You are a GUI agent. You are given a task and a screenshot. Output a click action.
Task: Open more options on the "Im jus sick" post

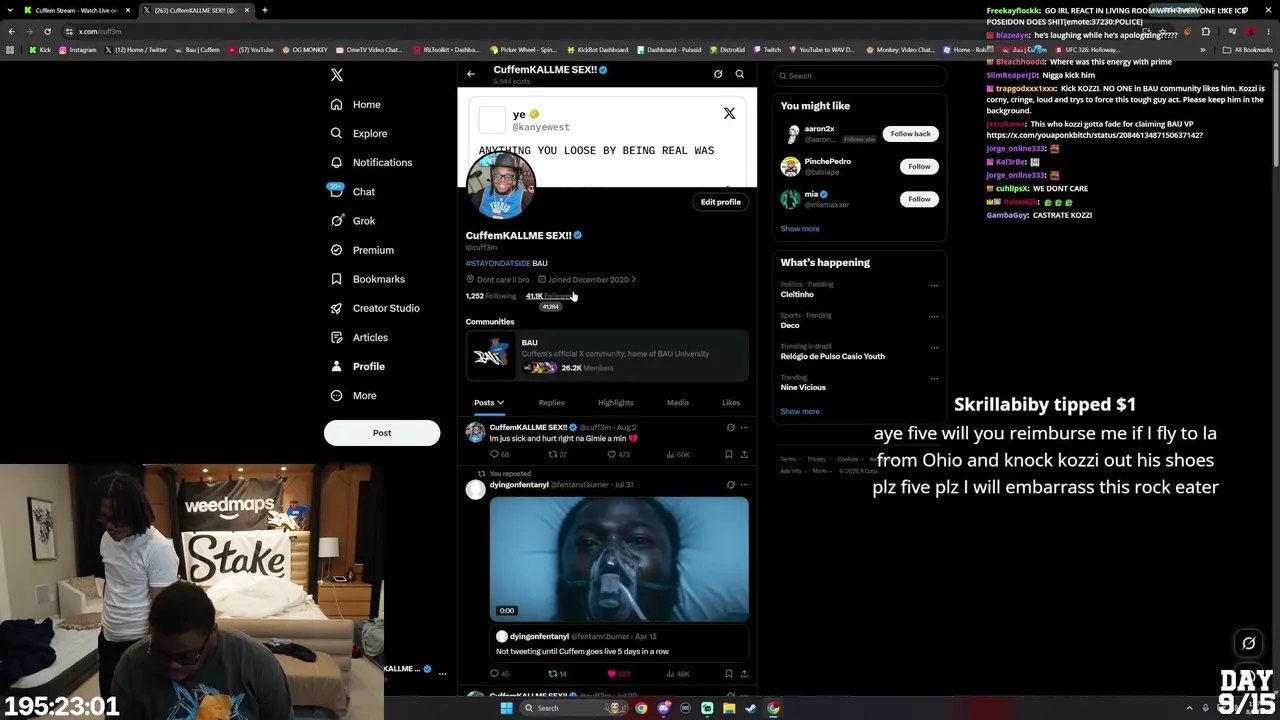(744, 428)
